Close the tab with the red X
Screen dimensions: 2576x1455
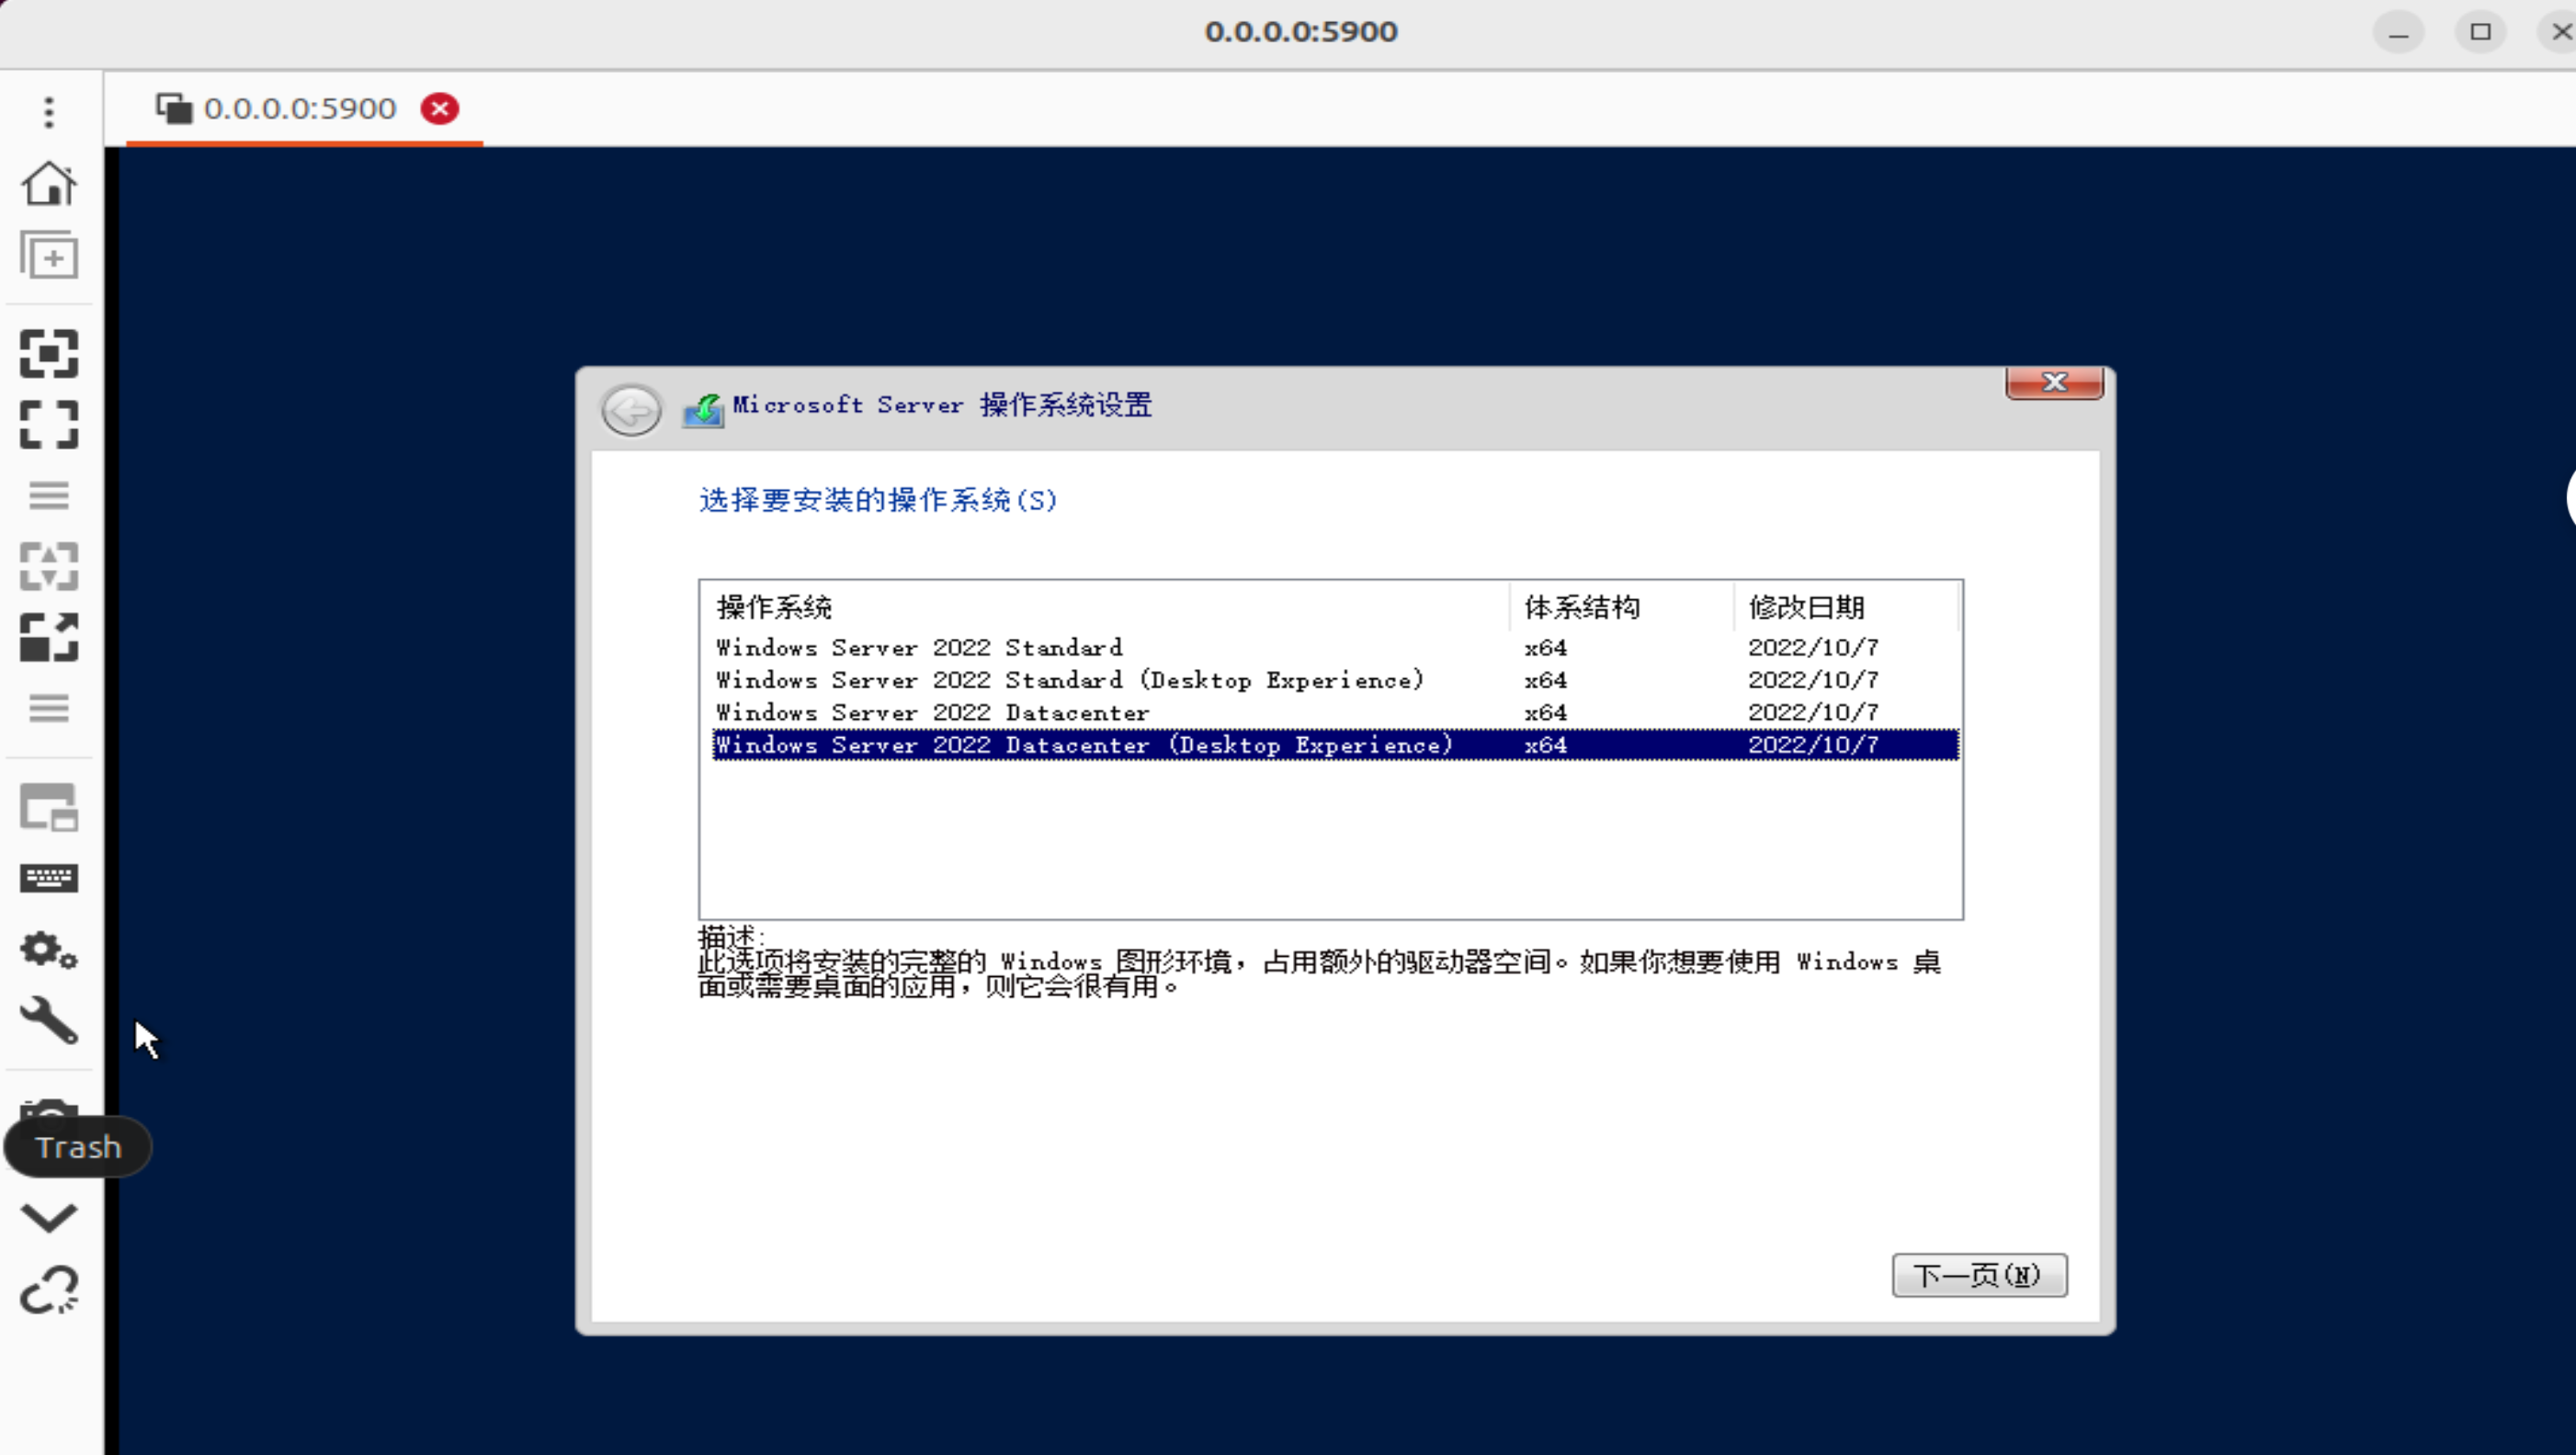(440, 108)
